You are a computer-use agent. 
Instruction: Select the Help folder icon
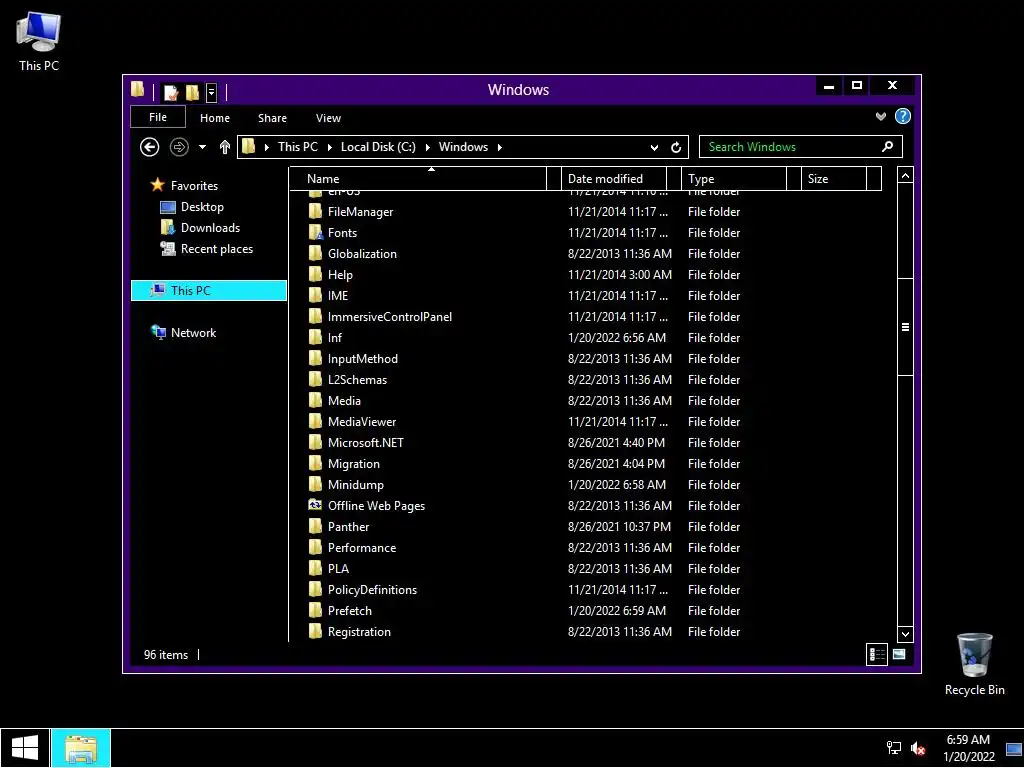pyautogui.click(x=315, y=274)
